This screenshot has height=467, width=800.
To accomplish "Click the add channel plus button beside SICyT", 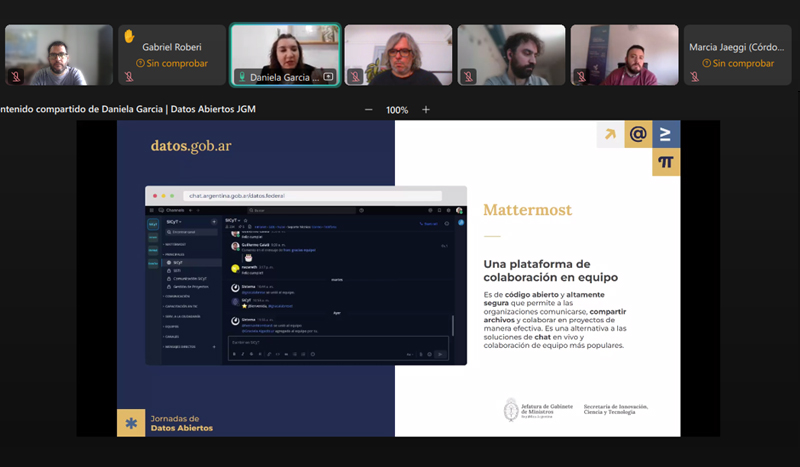I will click(x=214, y=222).
